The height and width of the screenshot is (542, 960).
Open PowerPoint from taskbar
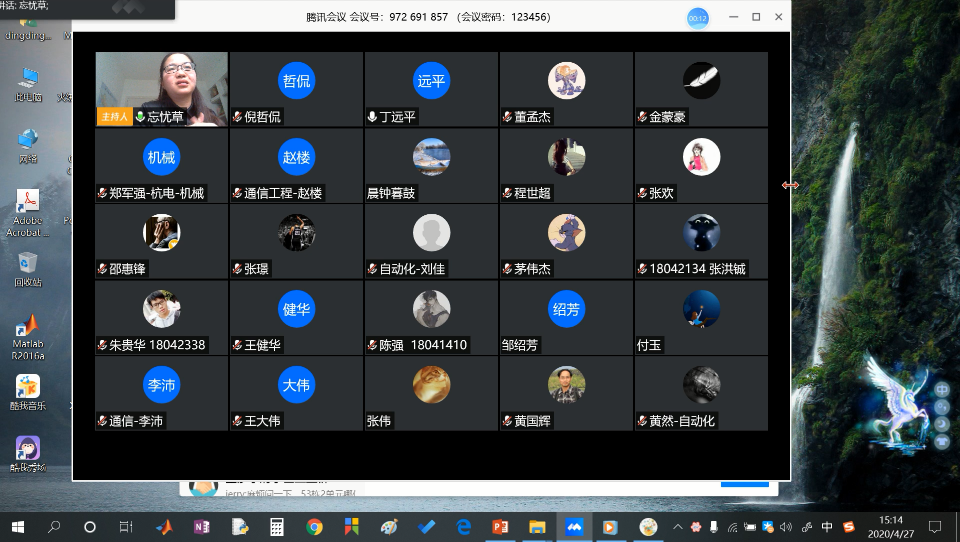point(500,527)
